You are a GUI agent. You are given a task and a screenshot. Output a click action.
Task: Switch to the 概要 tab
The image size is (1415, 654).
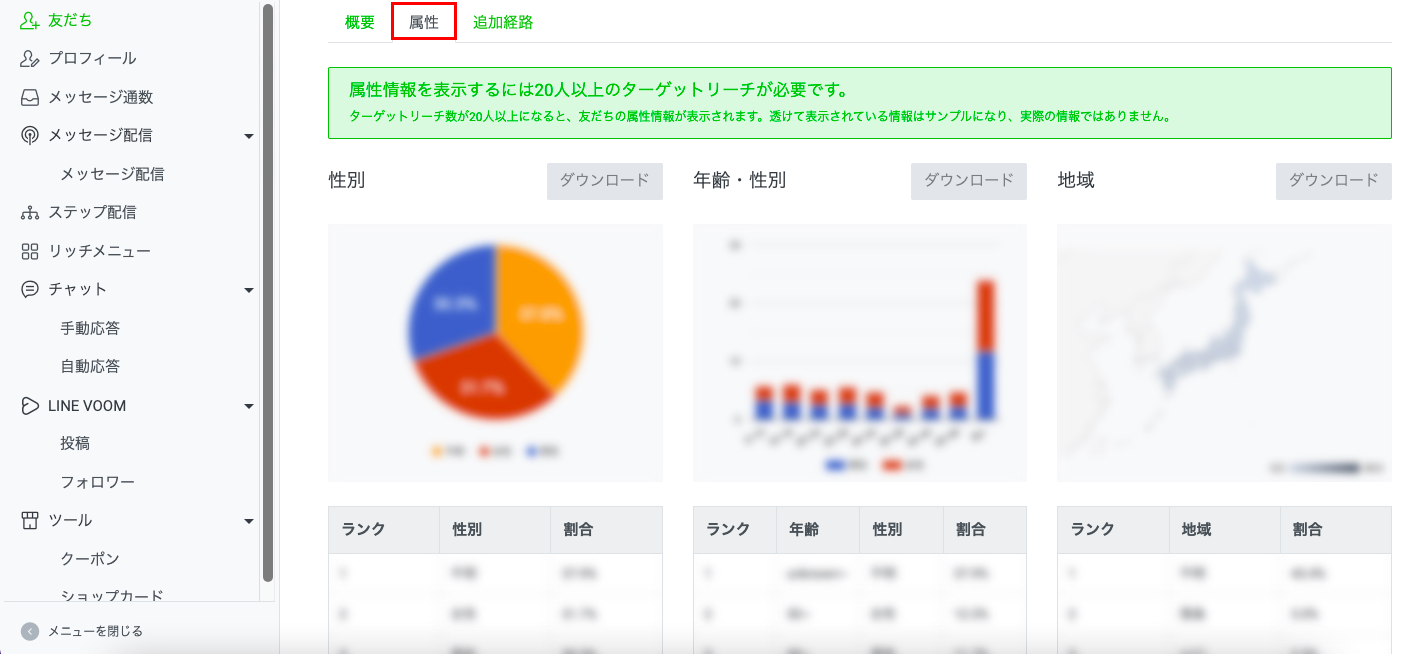tap(357, 21)
